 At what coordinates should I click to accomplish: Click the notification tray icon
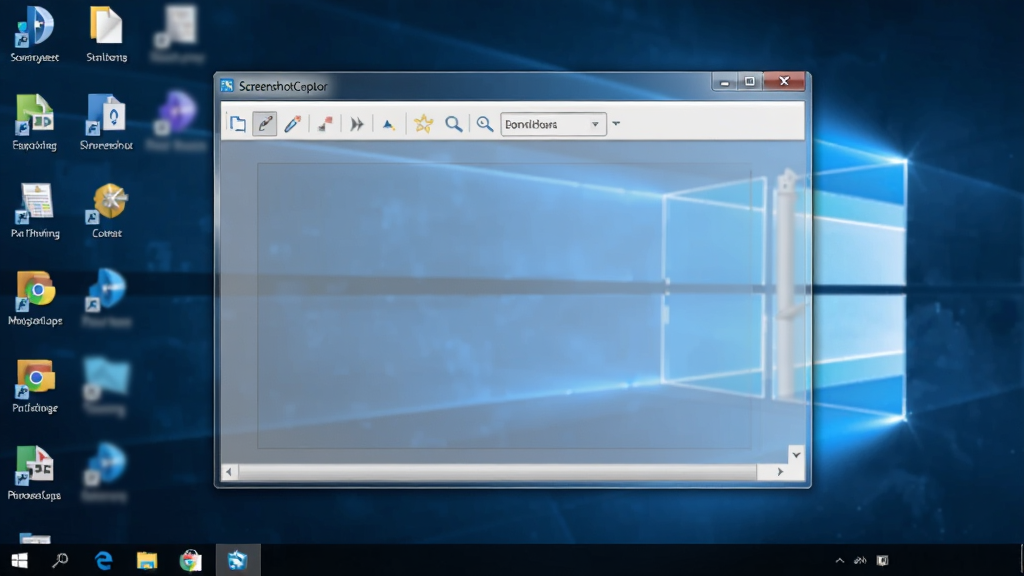pyautogui.click(x=882, y=560)
